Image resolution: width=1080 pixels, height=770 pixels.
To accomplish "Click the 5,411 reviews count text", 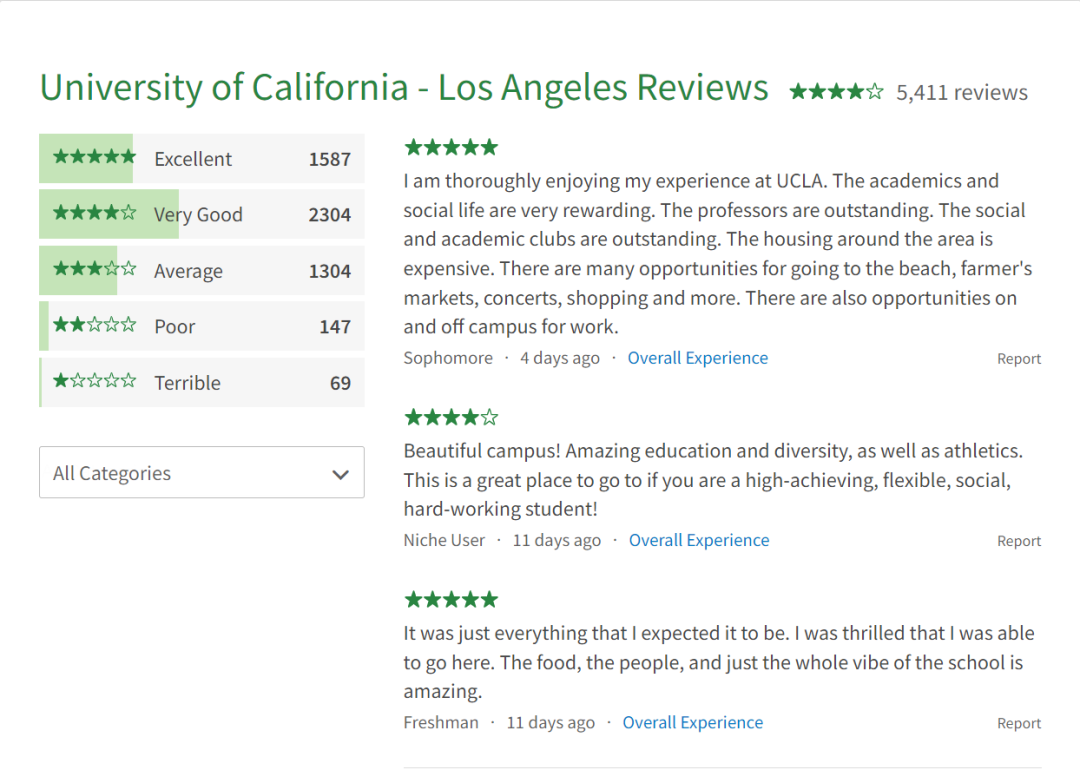I will 961,92.
